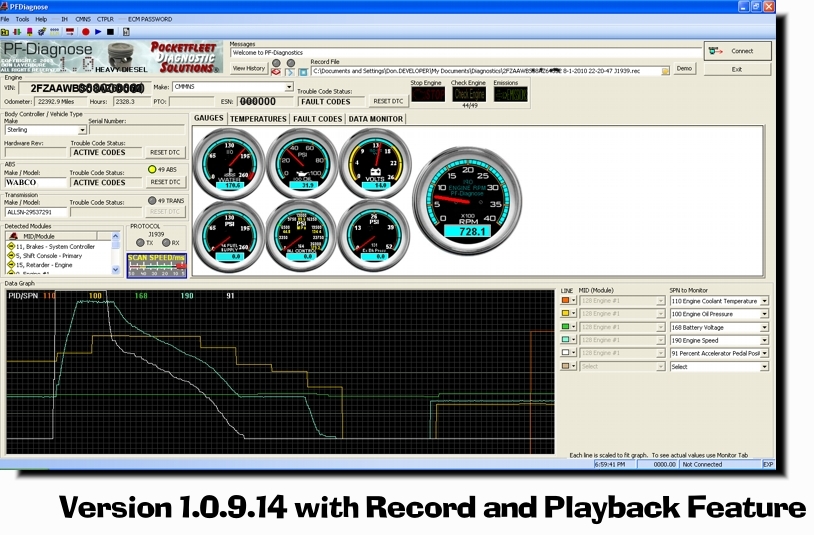This screenshot has height=535, width=814.
Task: Open the engine Make CMMNS dropdown
Action: [x=289, y=87]
